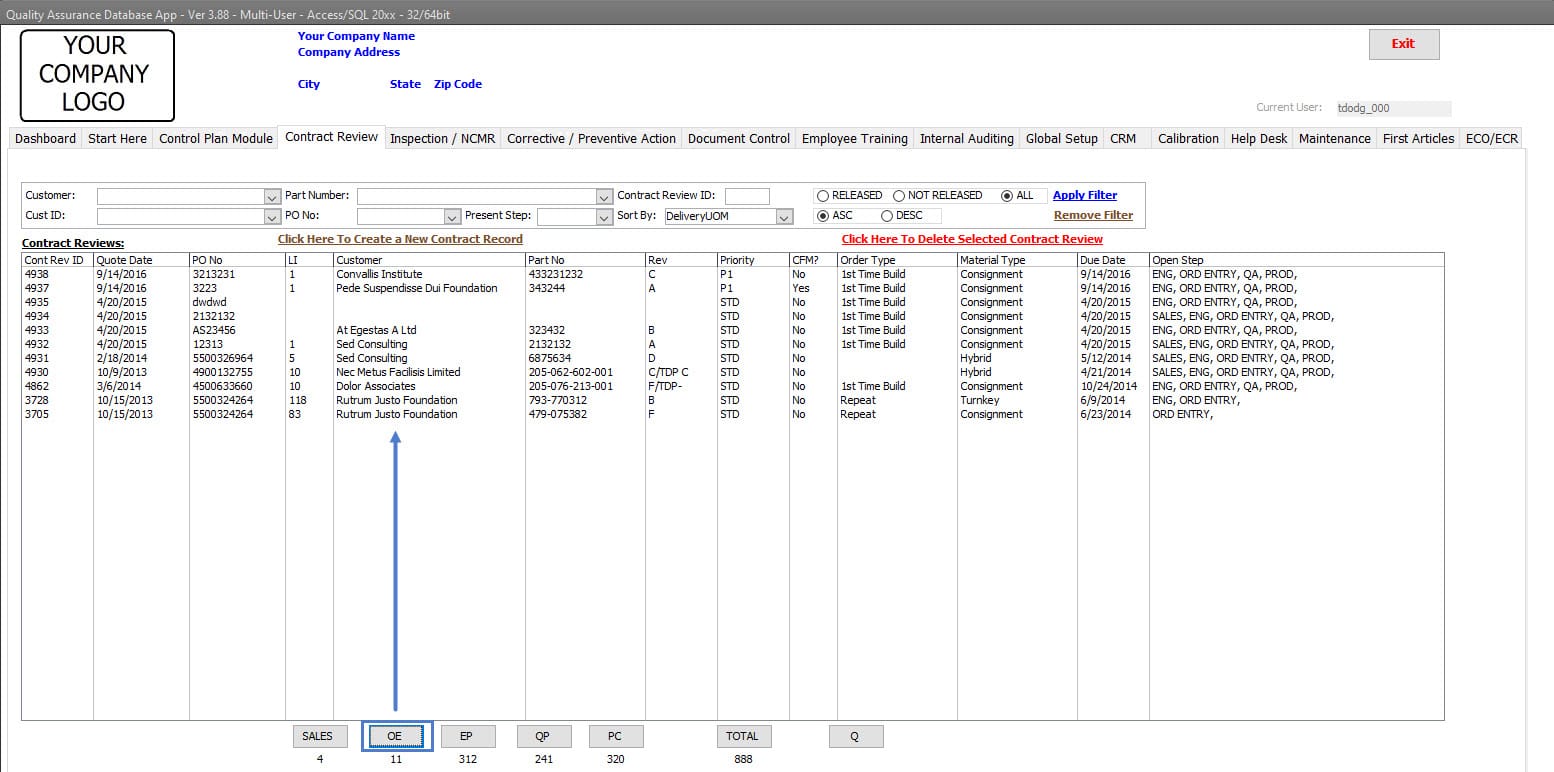The height and width of the screenshot is (772, 1554).
Task: Click part number 793-770312
Action: pos(558,400)
